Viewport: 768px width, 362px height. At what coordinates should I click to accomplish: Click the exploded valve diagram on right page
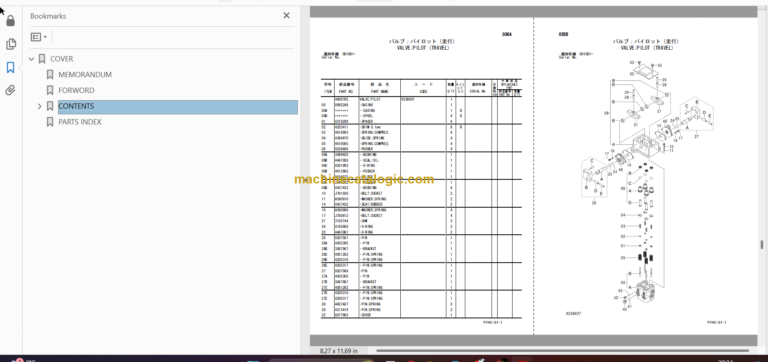pos(647,186)
